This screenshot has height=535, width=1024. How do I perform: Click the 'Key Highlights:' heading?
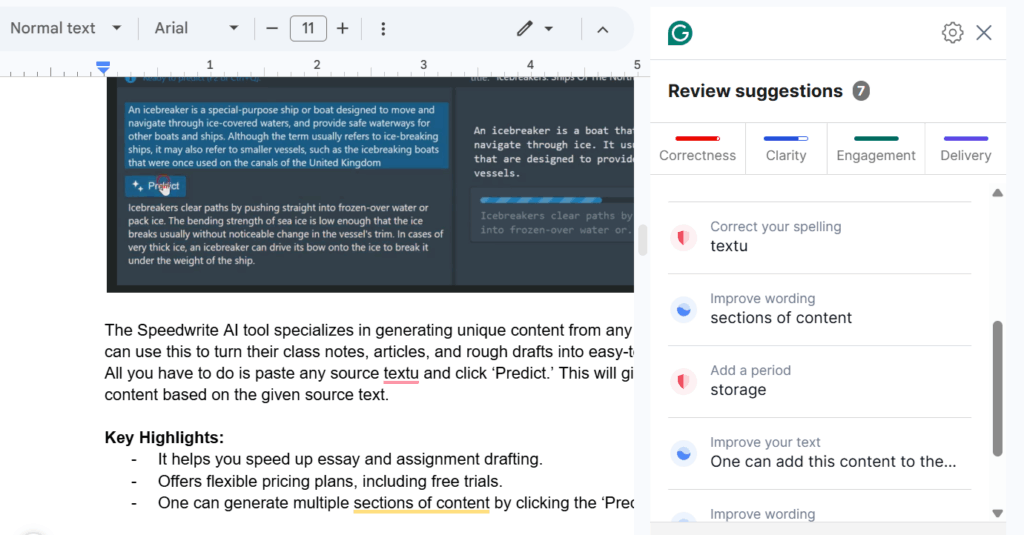164,437
